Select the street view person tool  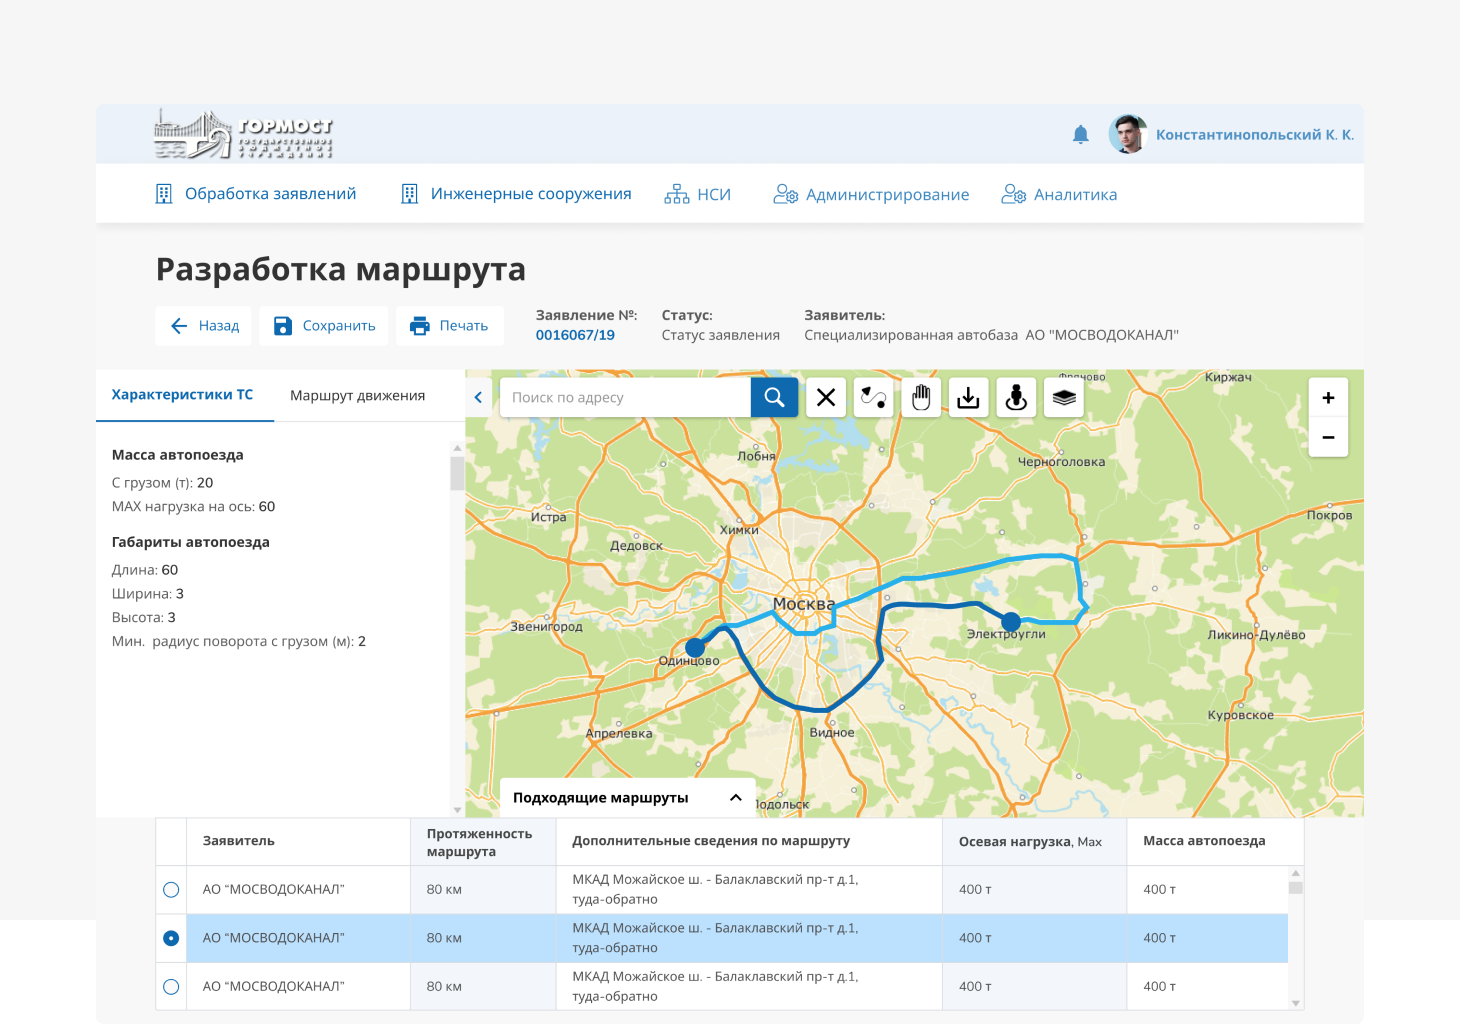(x=1016, y=397)
